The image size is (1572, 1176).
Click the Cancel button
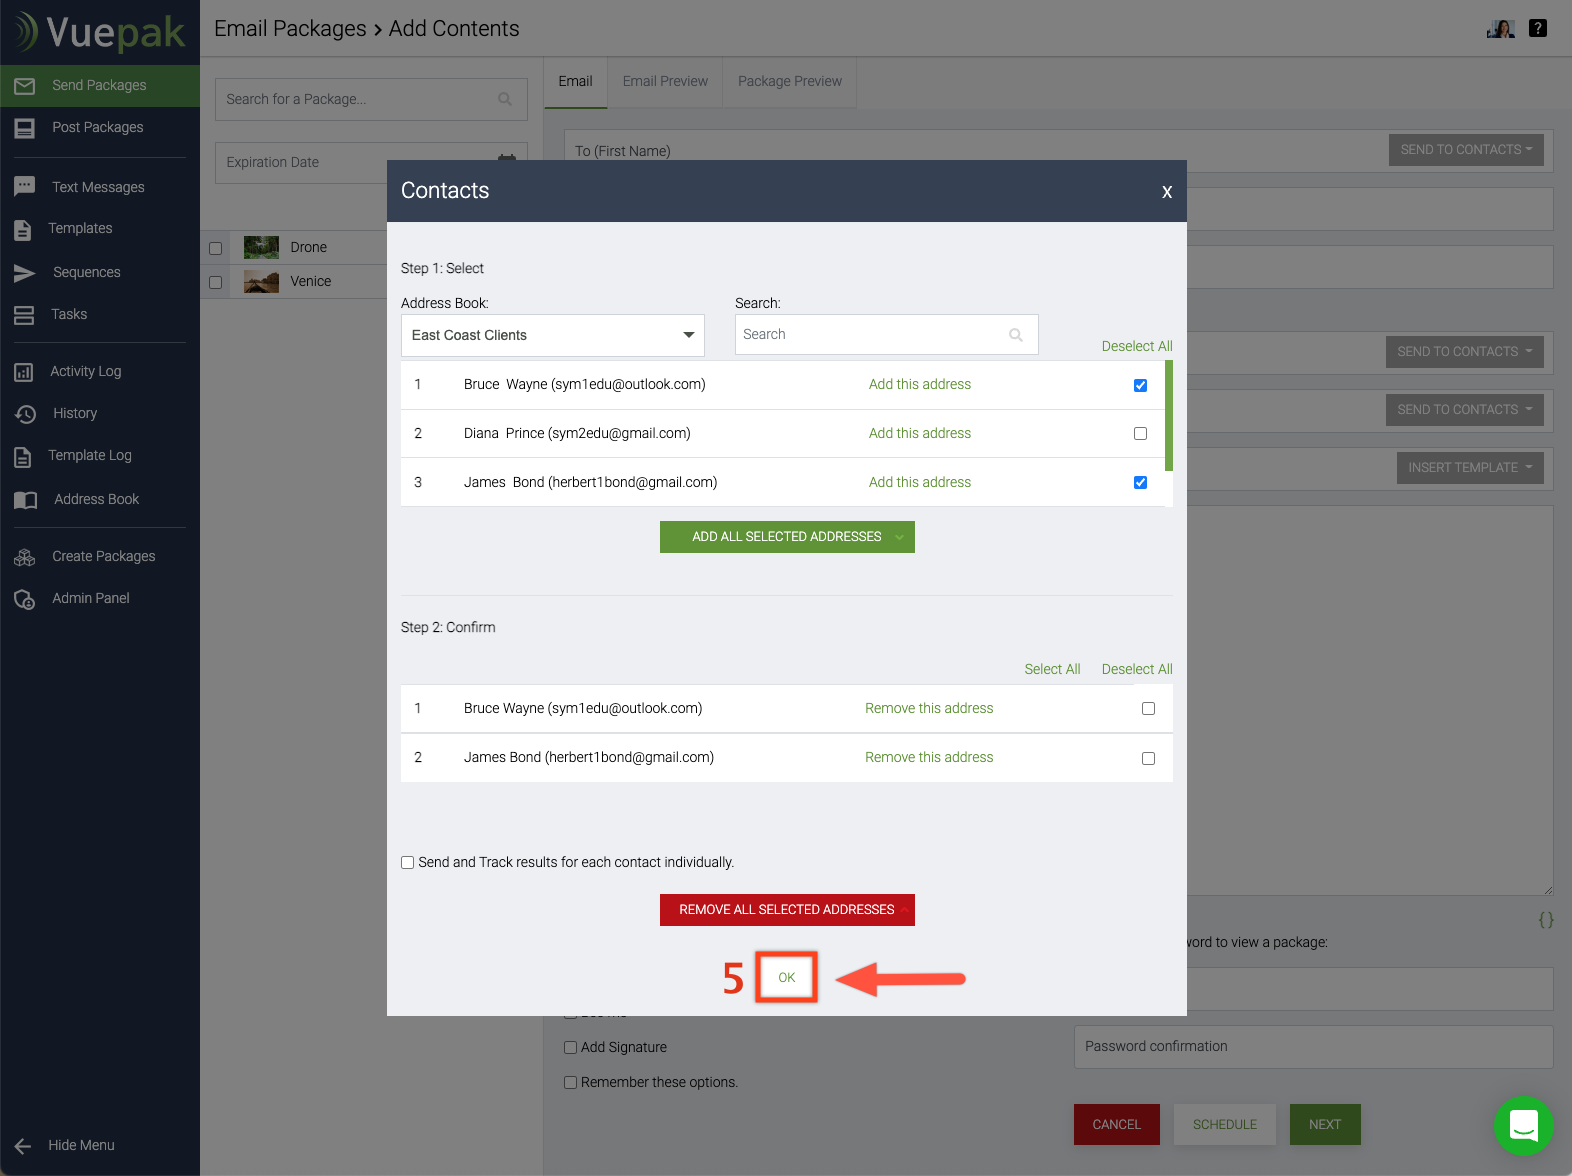[1117, 1125]
